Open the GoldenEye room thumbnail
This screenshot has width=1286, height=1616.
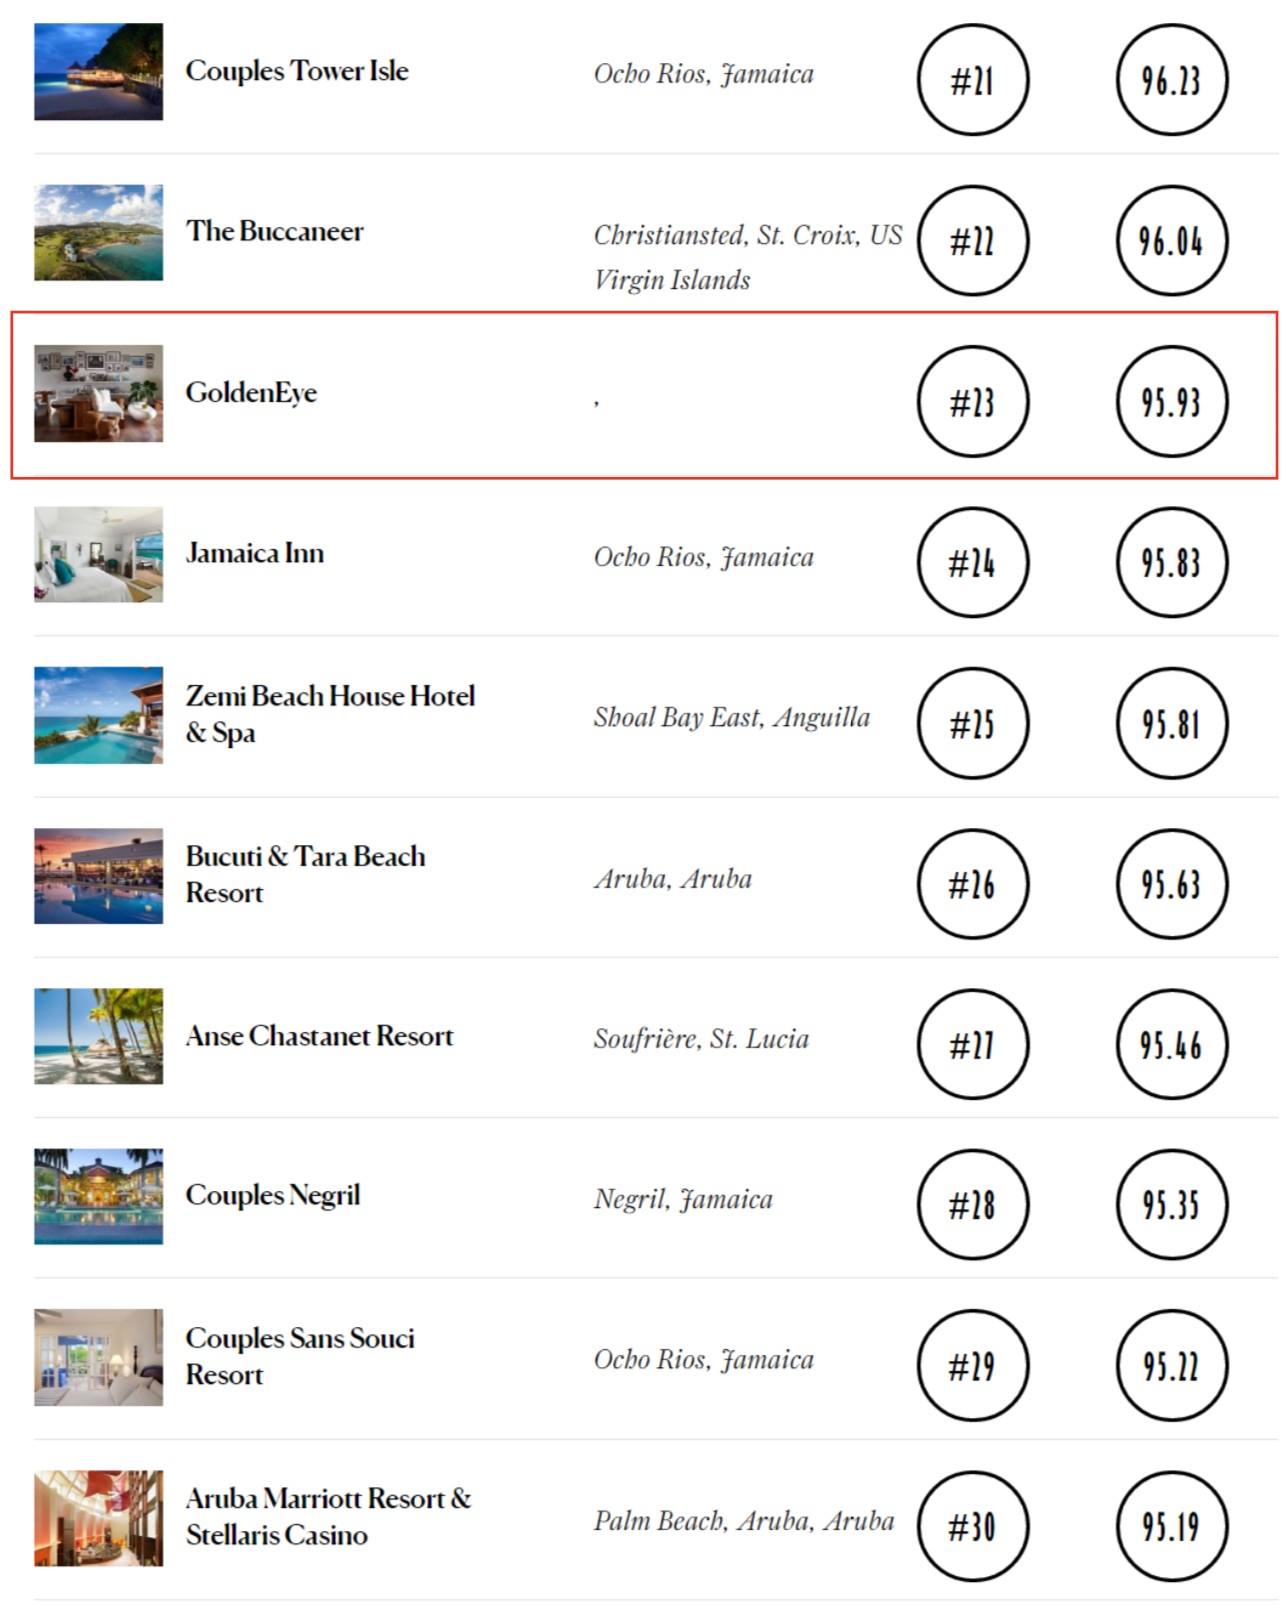pyautogui.click(x=98, y=393)
